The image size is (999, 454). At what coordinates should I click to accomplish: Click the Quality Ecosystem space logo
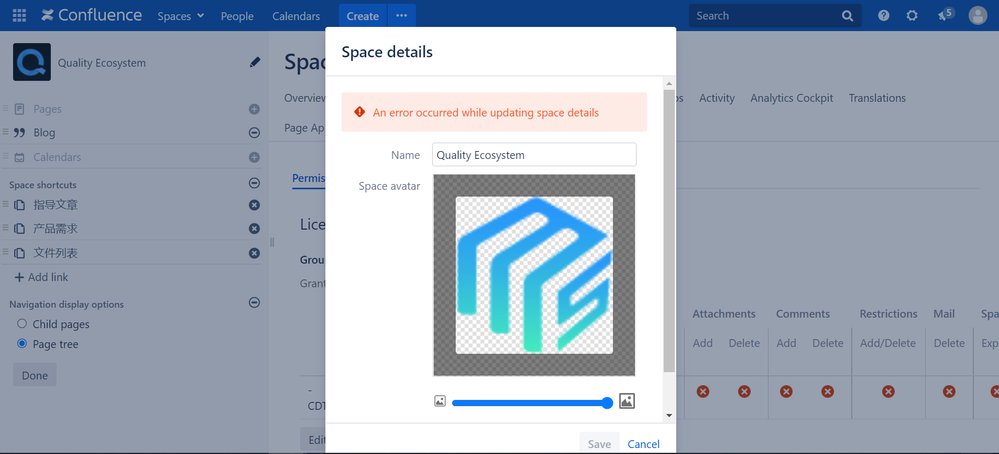pos(32,62)
